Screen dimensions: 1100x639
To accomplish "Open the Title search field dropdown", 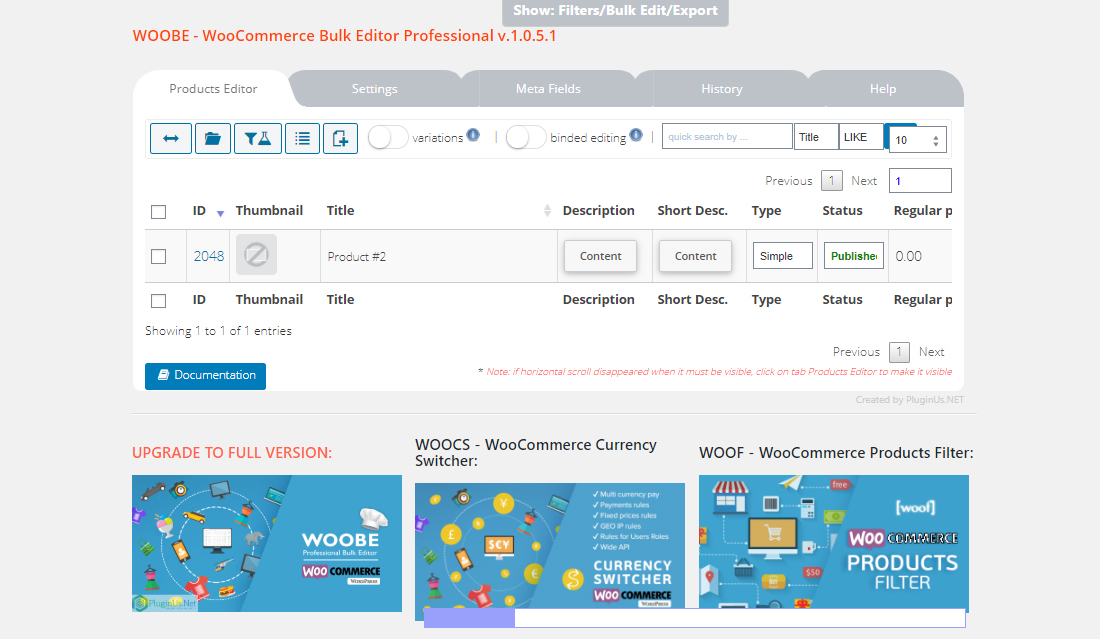I will point(816,137).
